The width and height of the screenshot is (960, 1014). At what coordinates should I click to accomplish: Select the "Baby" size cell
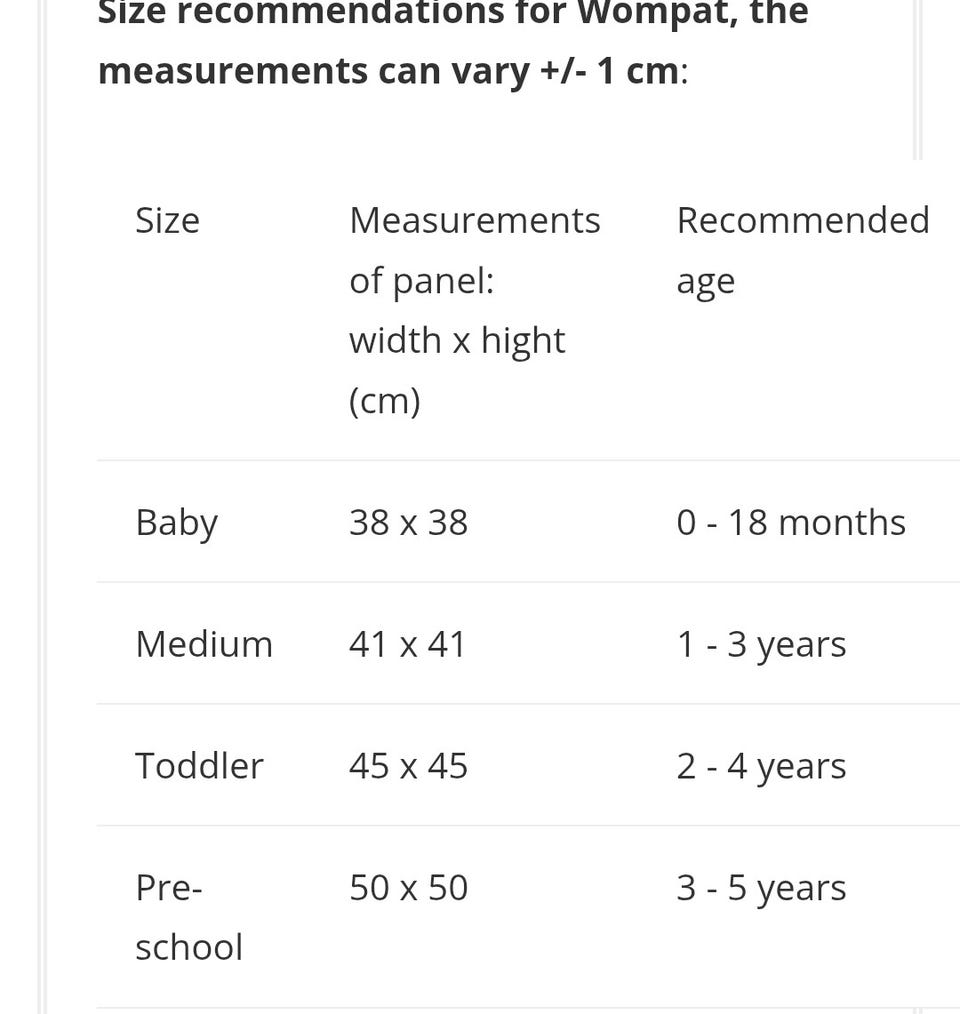[x=176, y=523]
